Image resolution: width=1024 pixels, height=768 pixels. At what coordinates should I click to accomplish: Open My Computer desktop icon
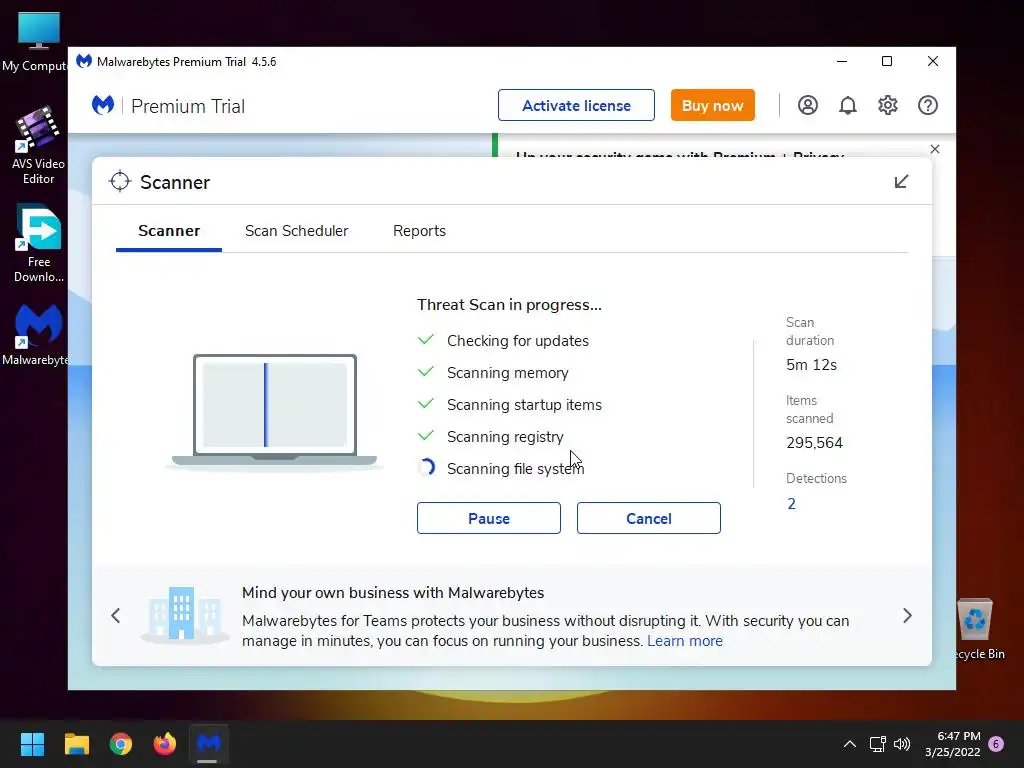coord(36,42)
